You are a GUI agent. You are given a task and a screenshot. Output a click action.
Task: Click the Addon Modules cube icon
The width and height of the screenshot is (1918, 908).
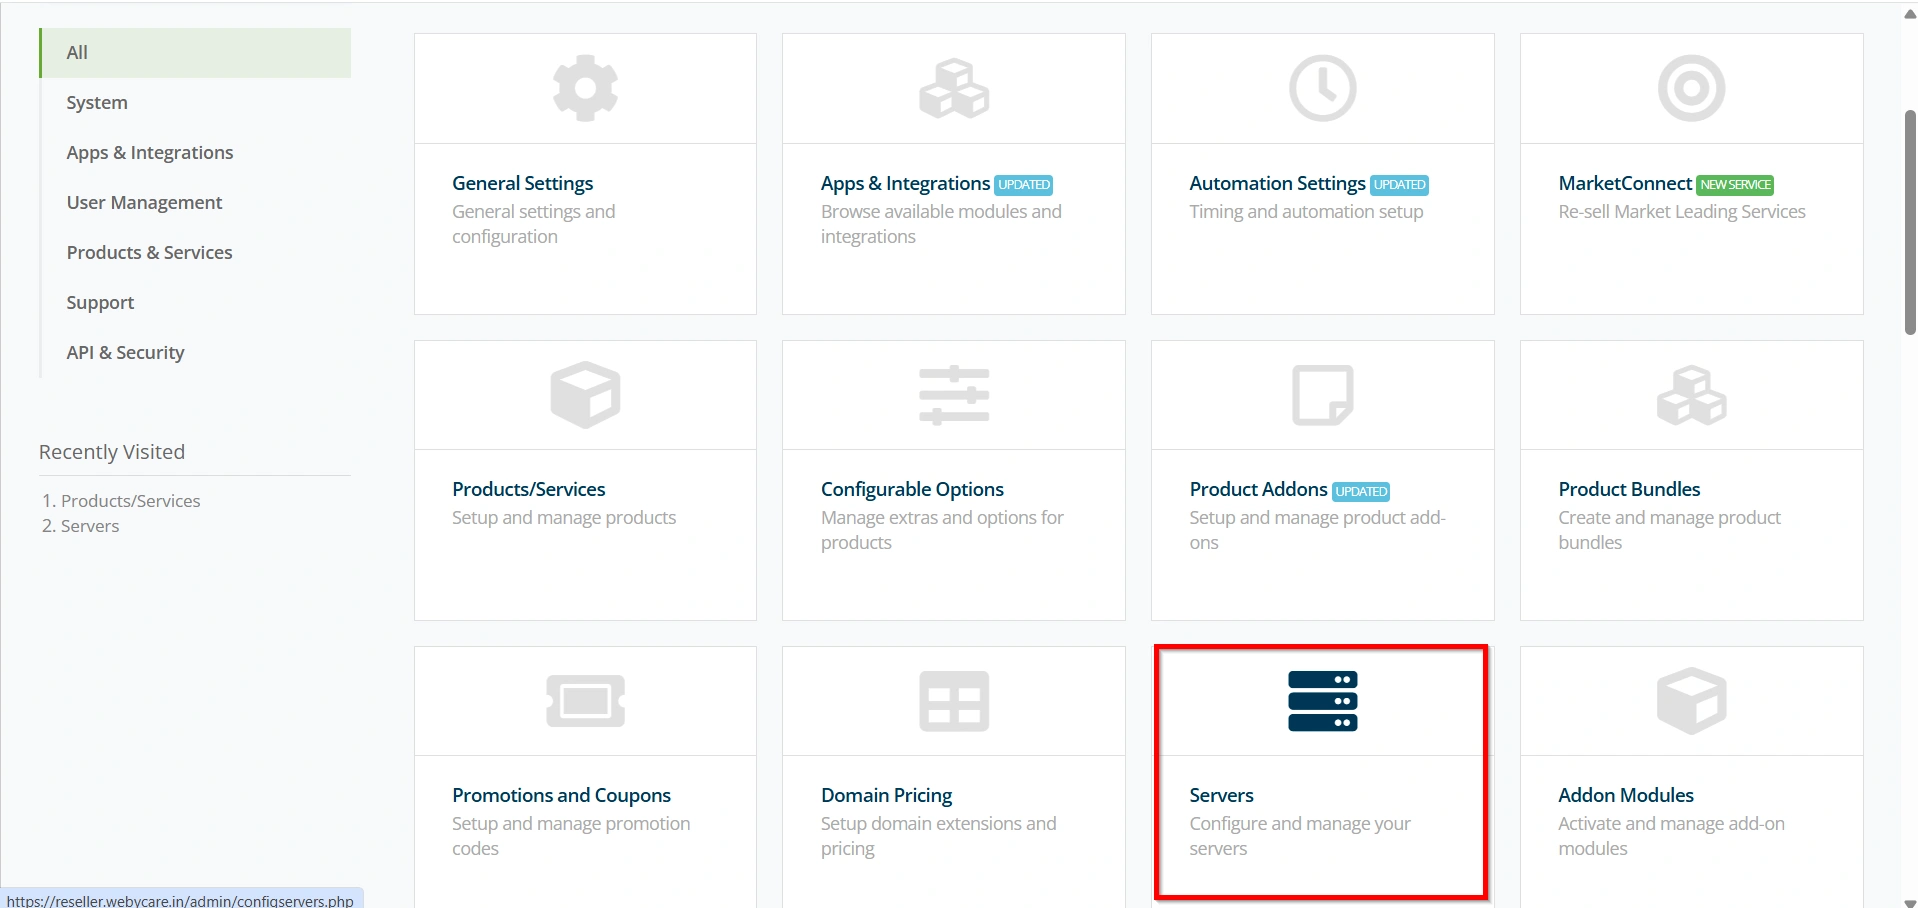[x=1691, y=701]
